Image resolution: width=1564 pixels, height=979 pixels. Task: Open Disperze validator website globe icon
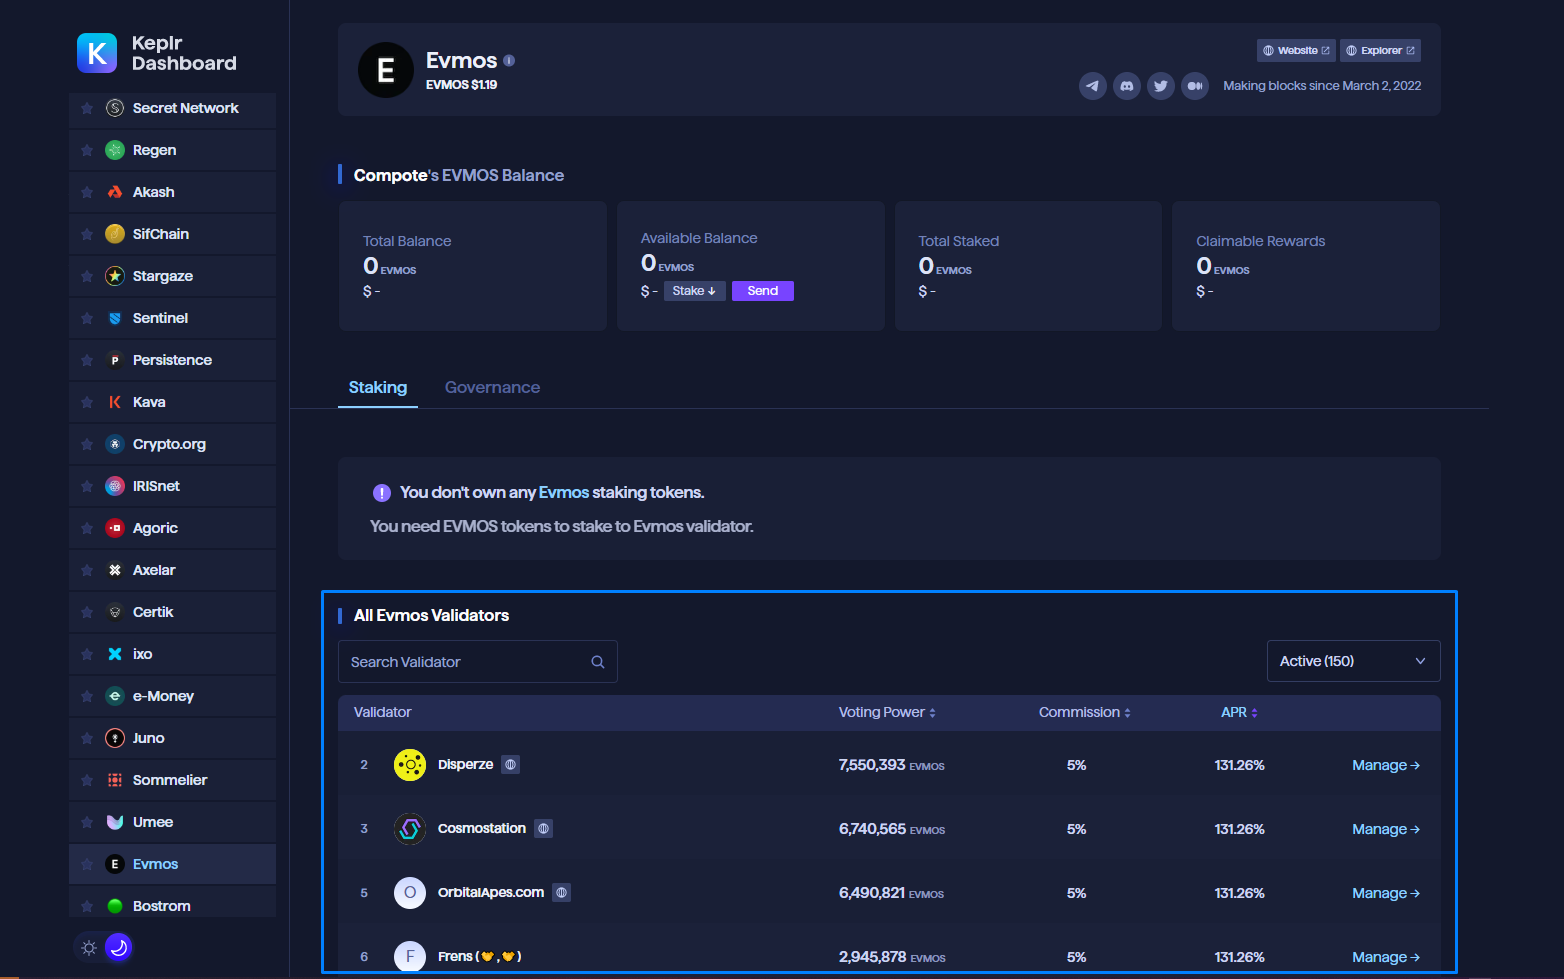point(511,765)
